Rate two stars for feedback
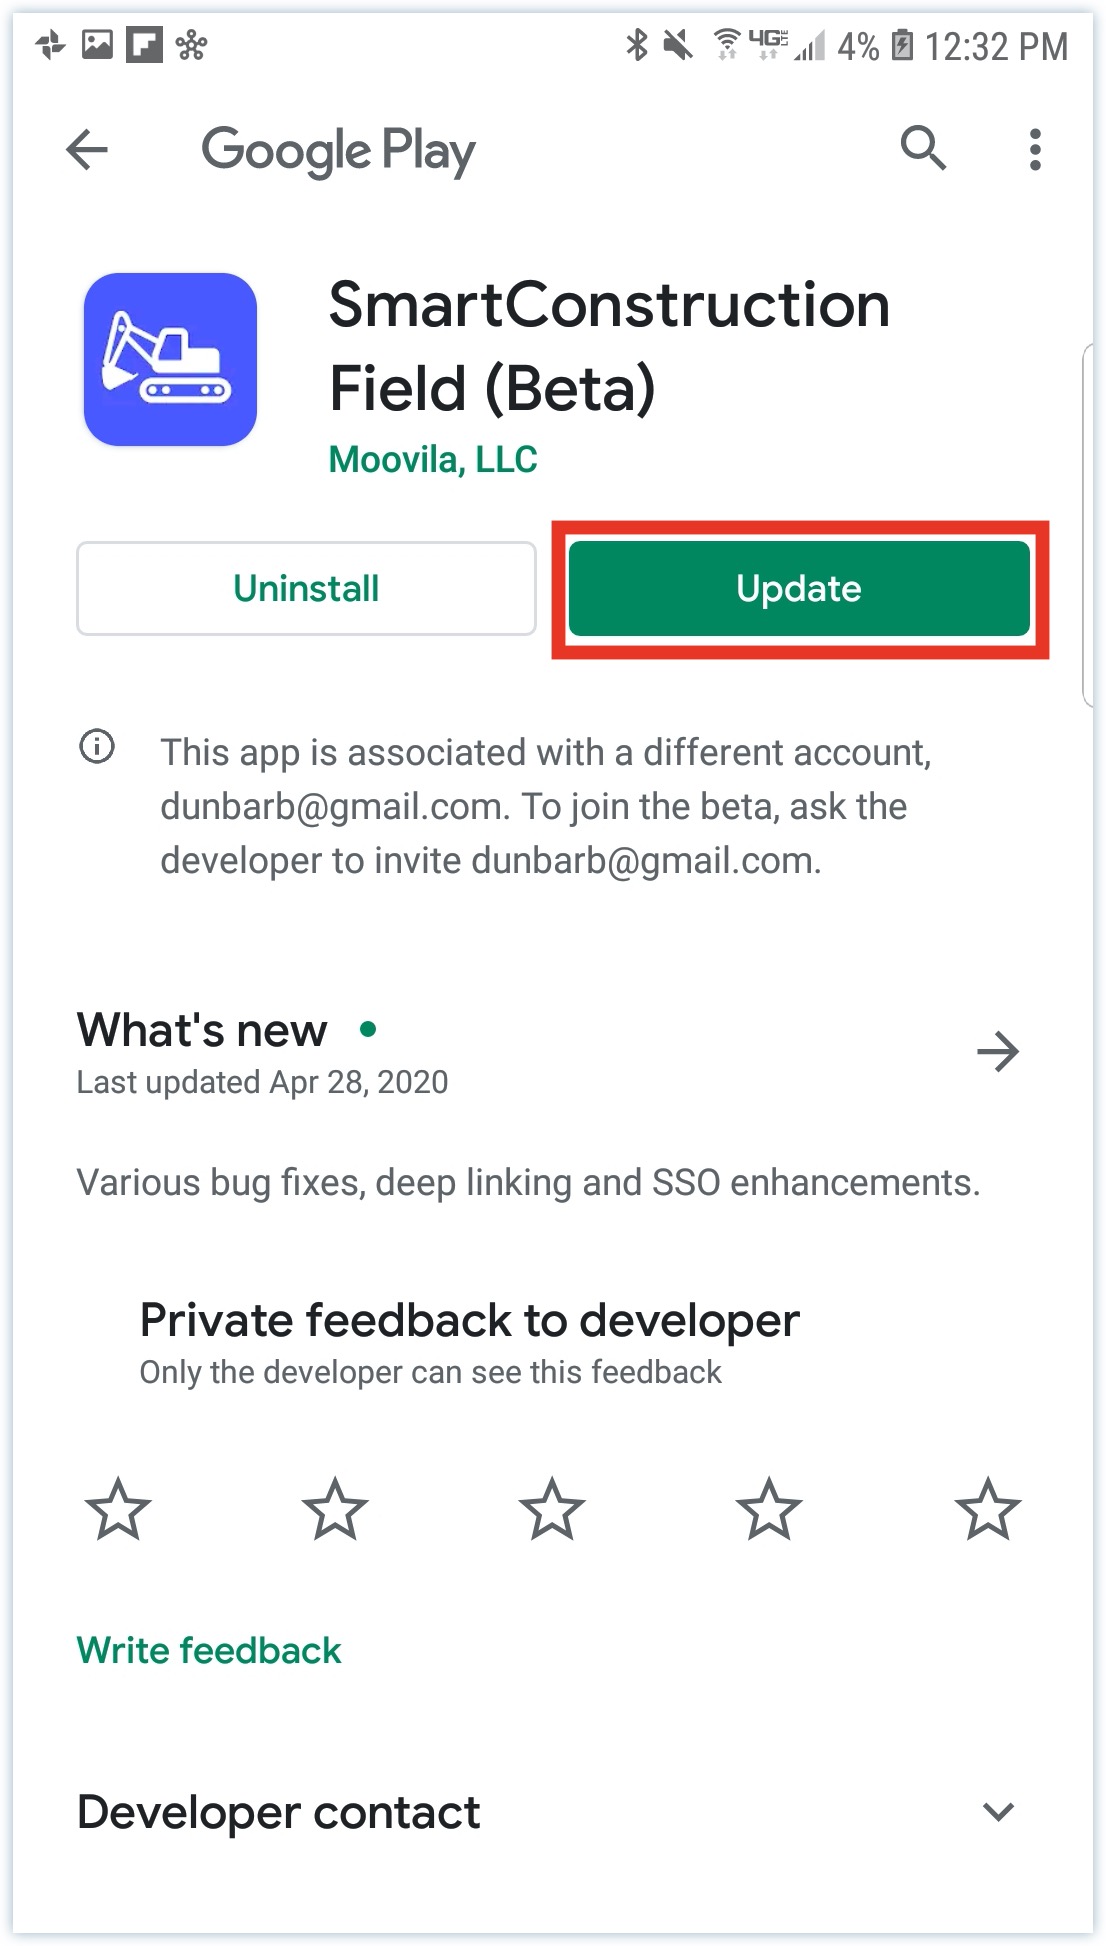This screenshot has height=1946, width=1106. (x=335, y=1508)
